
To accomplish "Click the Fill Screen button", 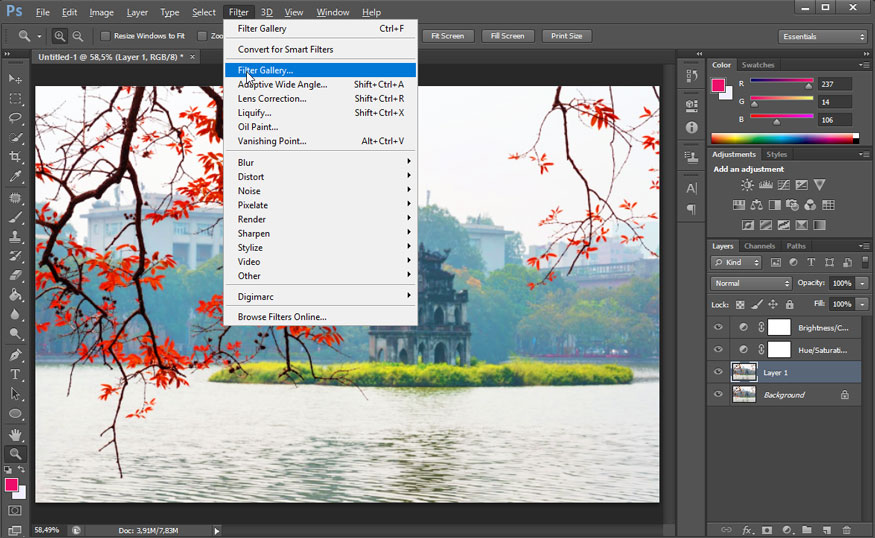I will tap(507, 36).
